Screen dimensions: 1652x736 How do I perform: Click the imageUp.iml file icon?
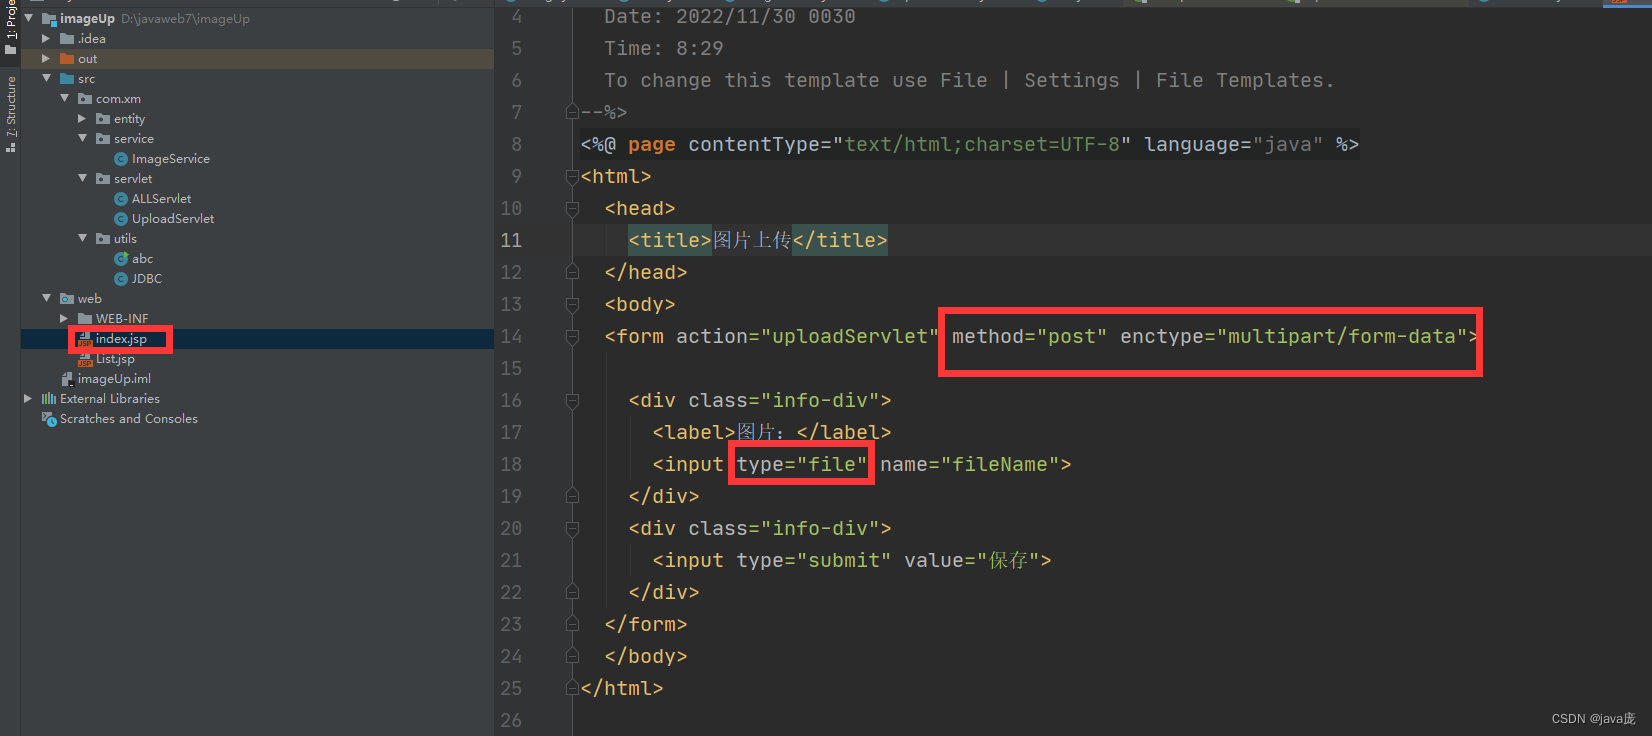[x=67, y=379]
